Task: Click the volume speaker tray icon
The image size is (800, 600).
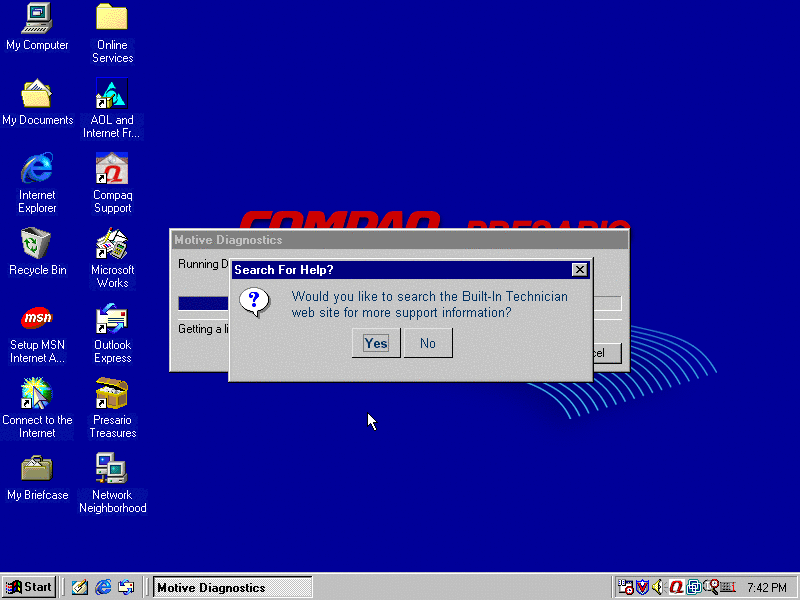Action: point(659,587)
